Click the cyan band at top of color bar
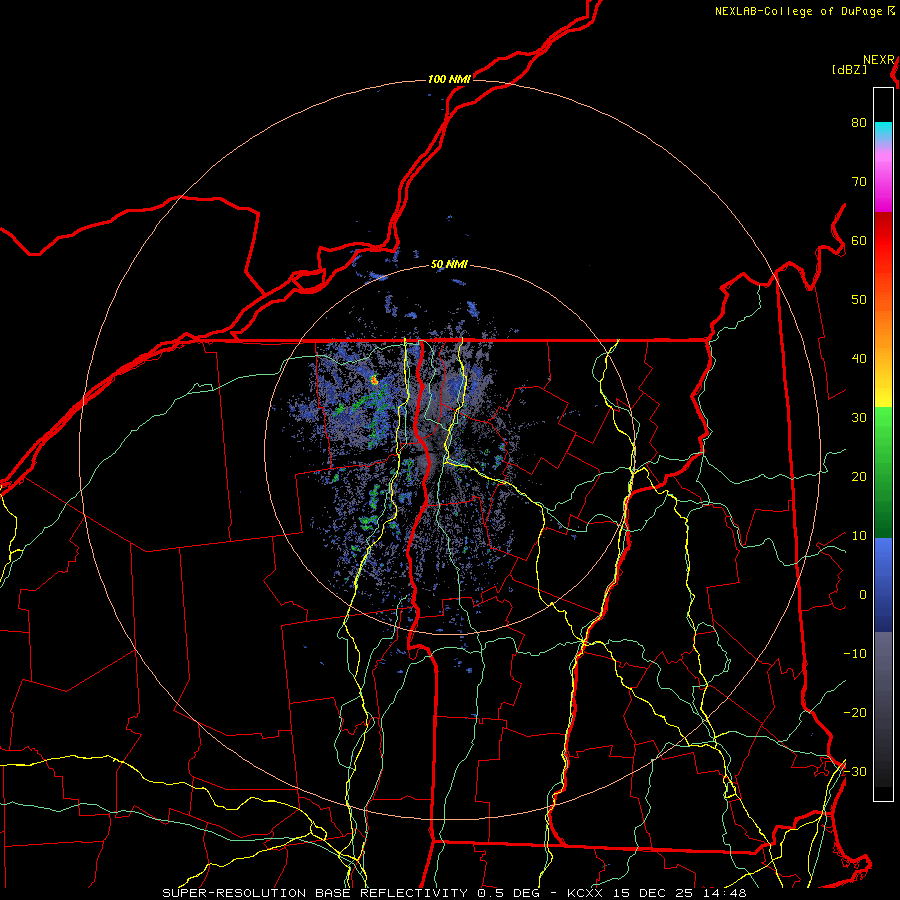900x900 pixels. point(883,131)
